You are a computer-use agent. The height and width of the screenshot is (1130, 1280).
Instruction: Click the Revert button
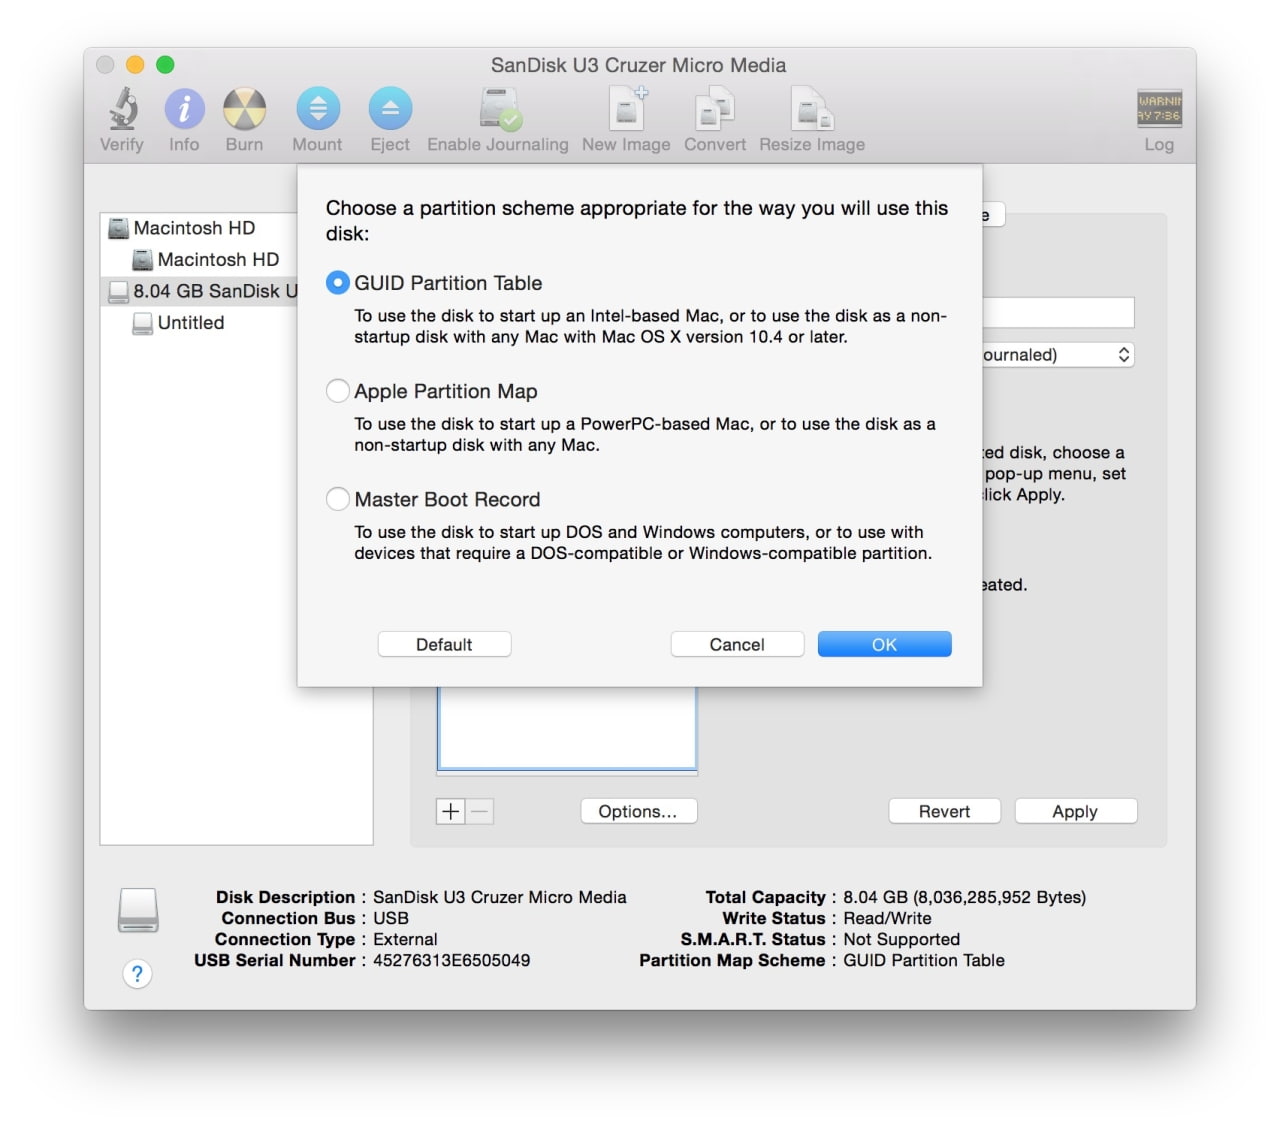(x=944, y=811)
